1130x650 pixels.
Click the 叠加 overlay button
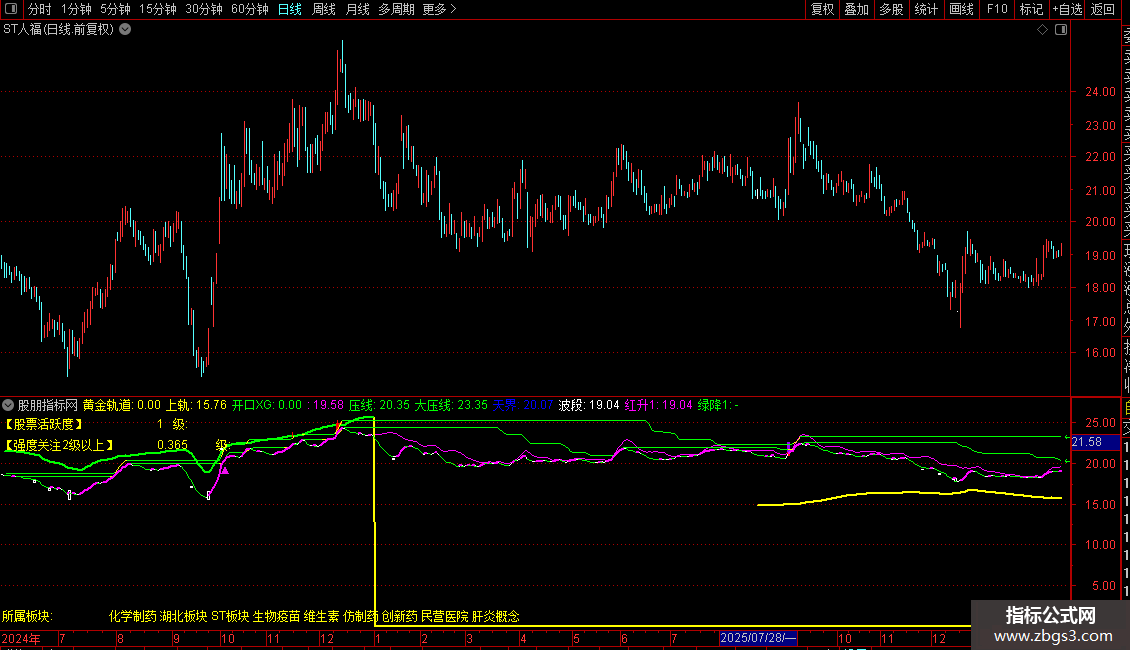click(x=857, y=9)
